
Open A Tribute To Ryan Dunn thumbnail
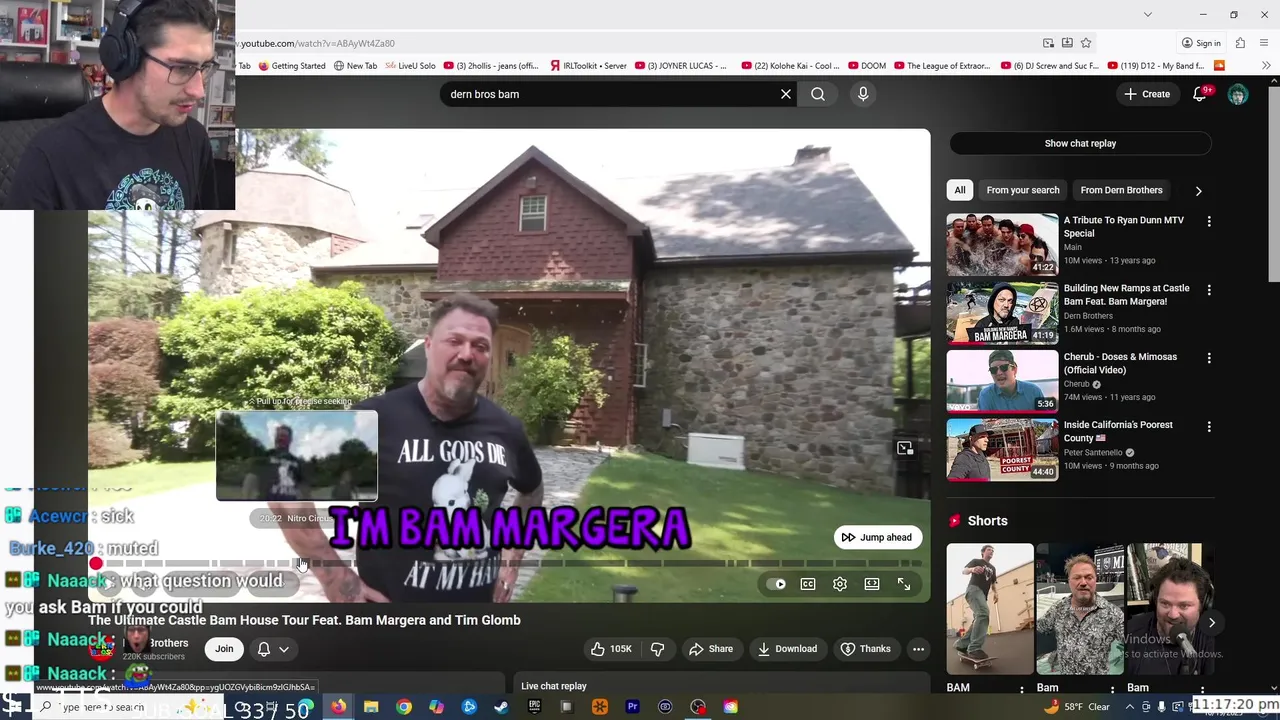coord(1002,245)
